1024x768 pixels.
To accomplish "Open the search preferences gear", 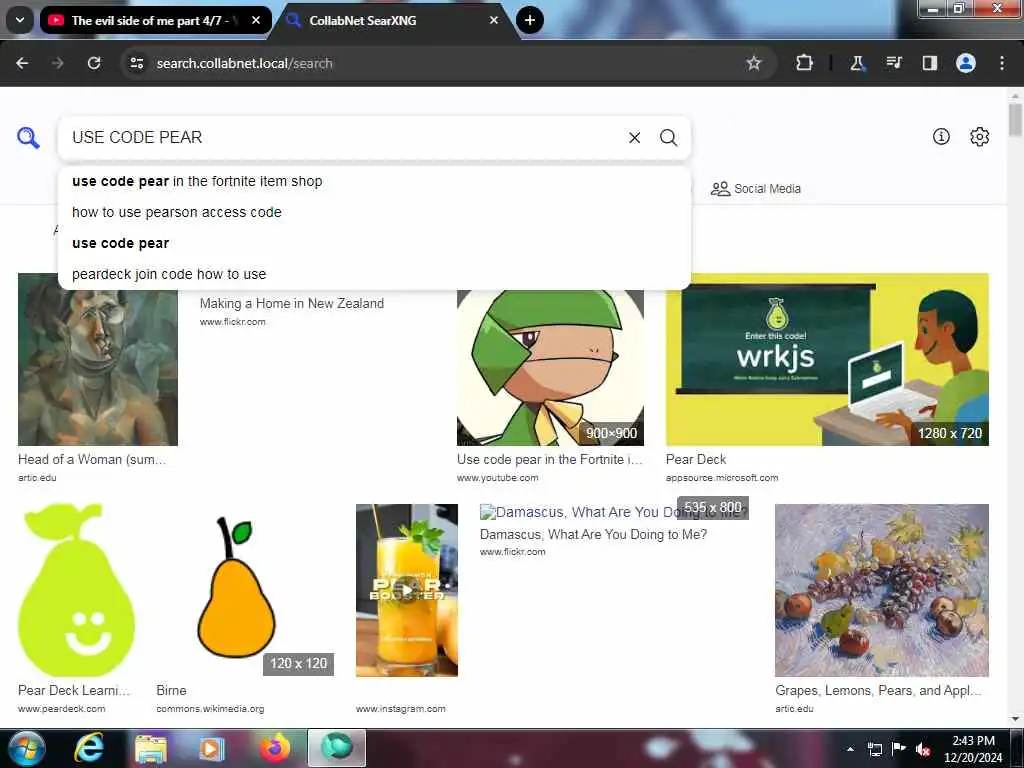I will click(979, 136).
